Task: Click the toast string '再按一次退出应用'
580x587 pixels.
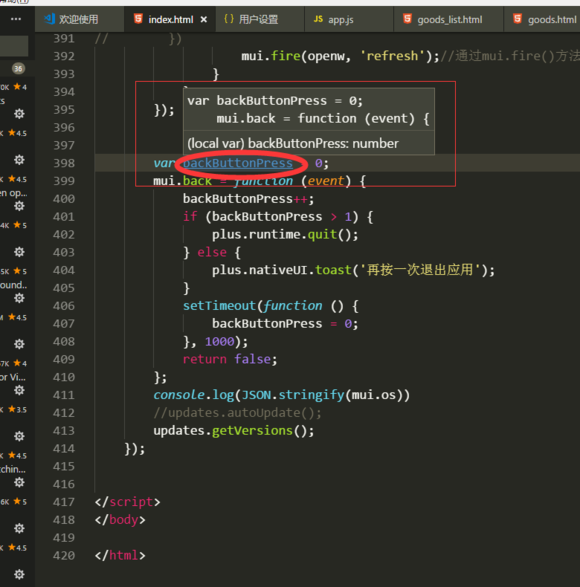Action: pyautogui.click(x=419, y=270)
